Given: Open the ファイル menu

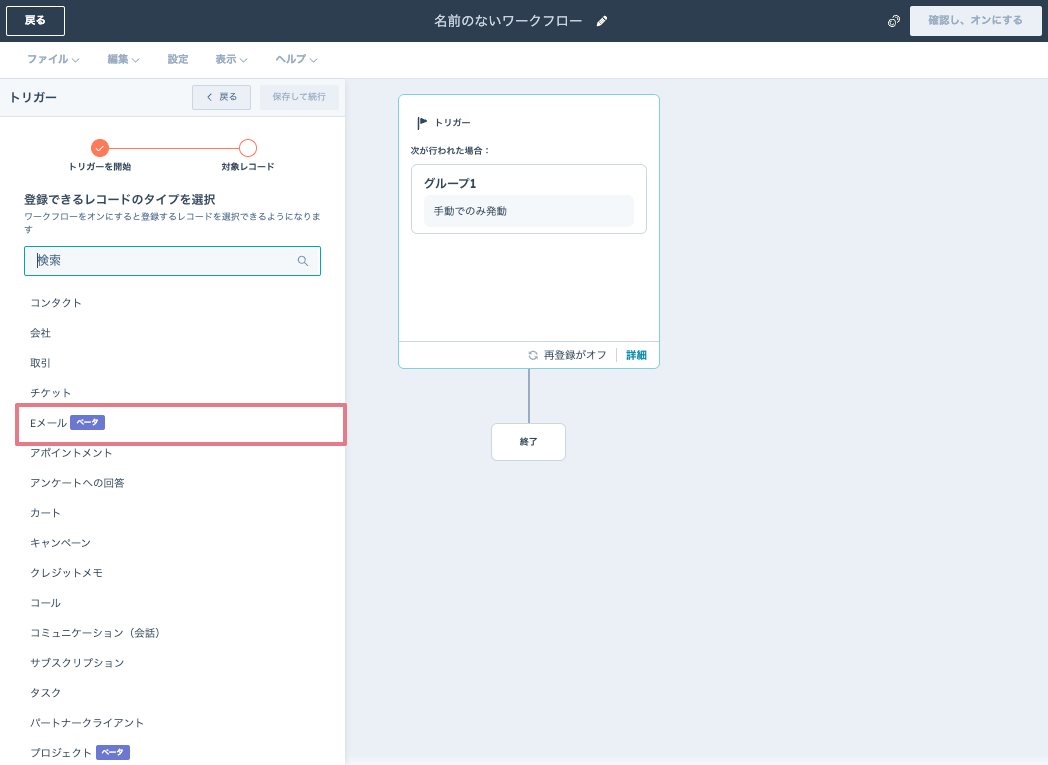Looking at the screenshot, I should click(53, 59).
